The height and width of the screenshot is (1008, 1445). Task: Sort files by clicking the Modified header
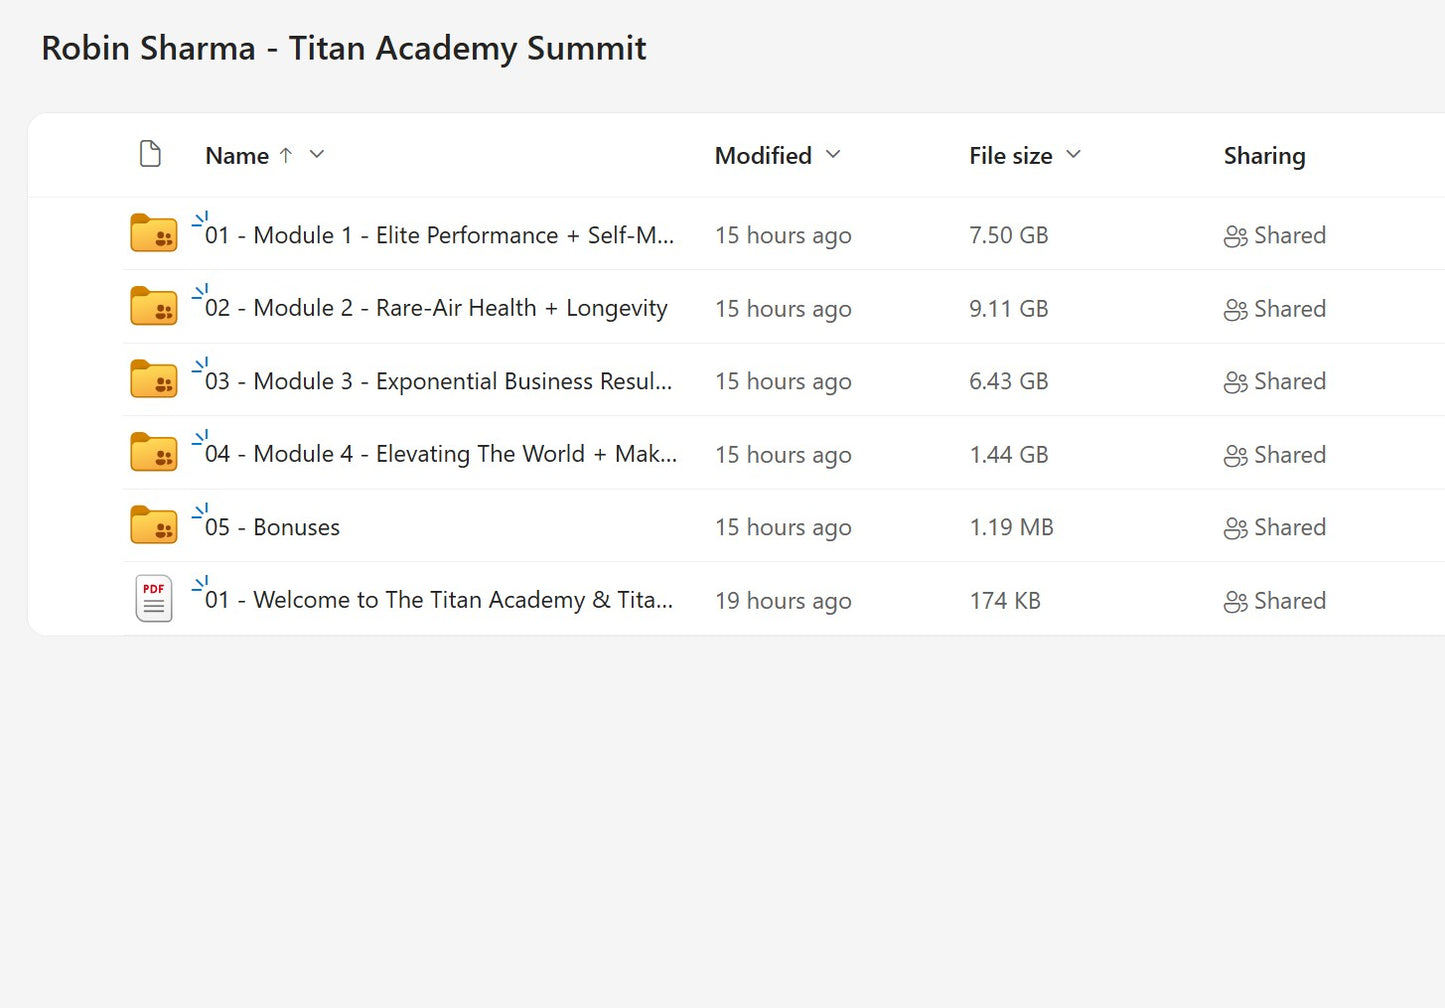click(763, 155)
